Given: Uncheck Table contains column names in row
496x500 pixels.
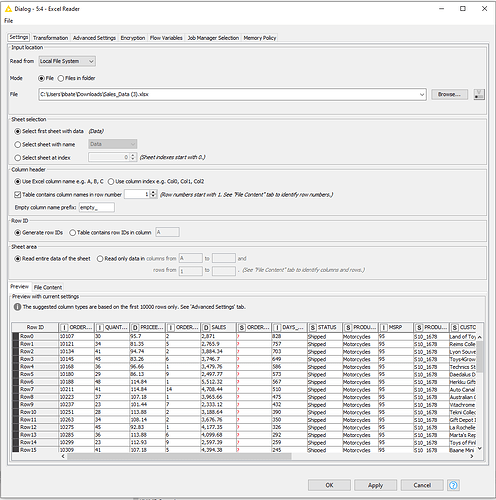Looking at the screenshot, I should (x=18, y=194).
